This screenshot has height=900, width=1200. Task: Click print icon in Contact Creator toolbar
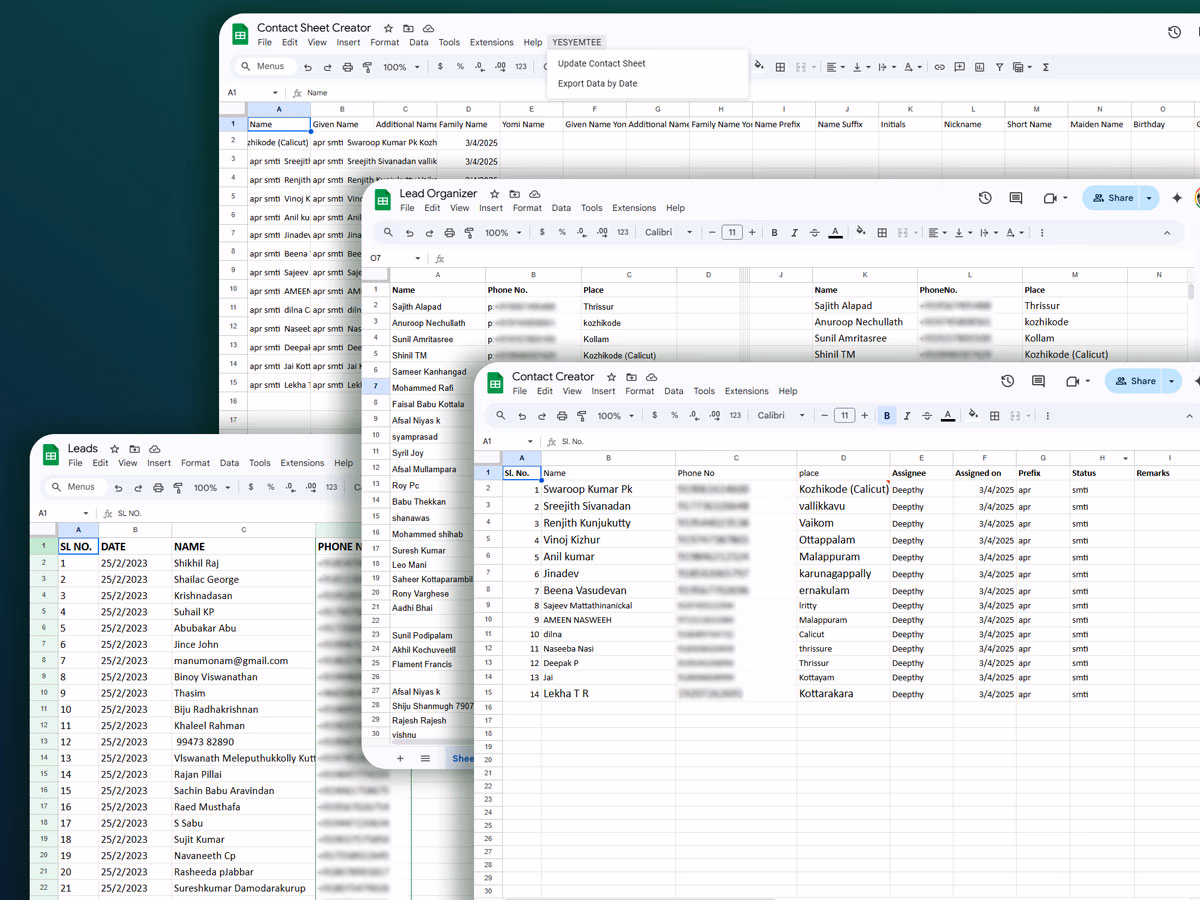coord(561,415)
